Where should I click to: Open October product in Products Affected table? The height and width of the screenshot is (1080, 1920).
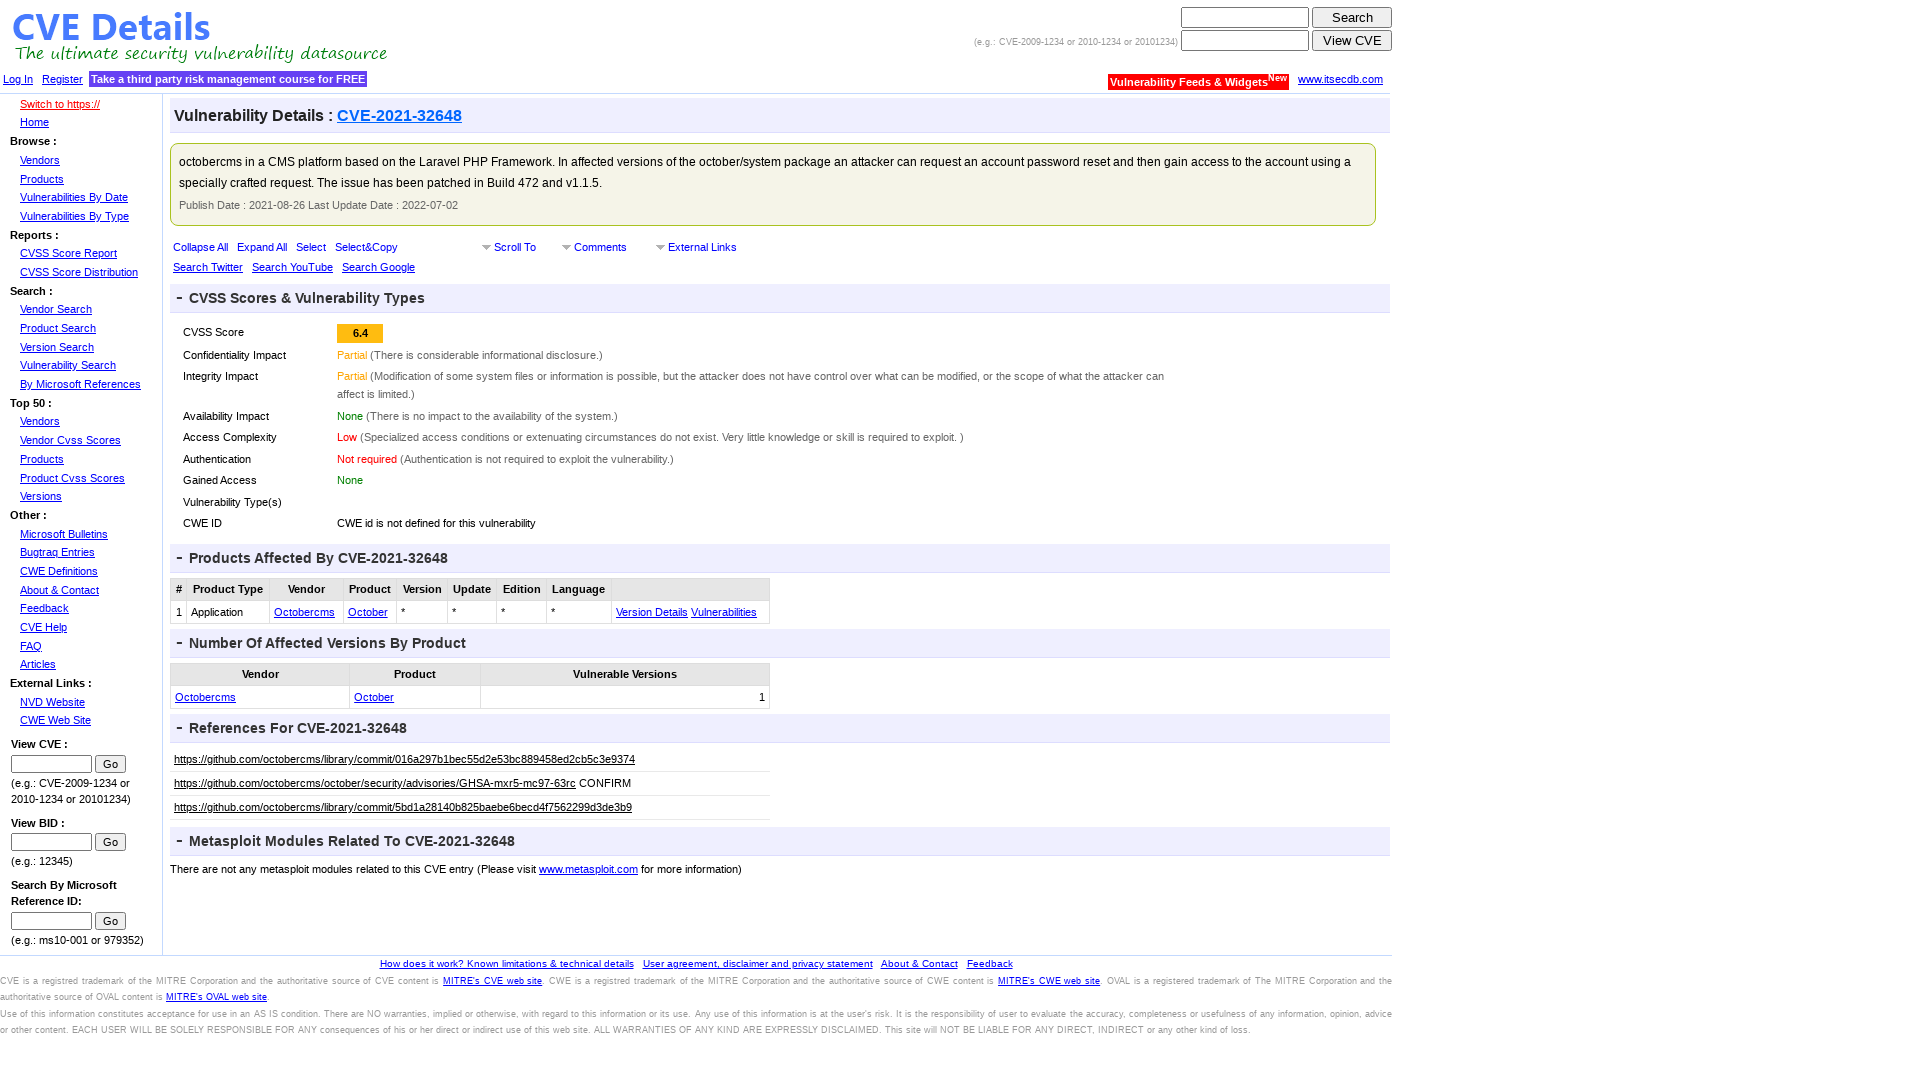368,612
